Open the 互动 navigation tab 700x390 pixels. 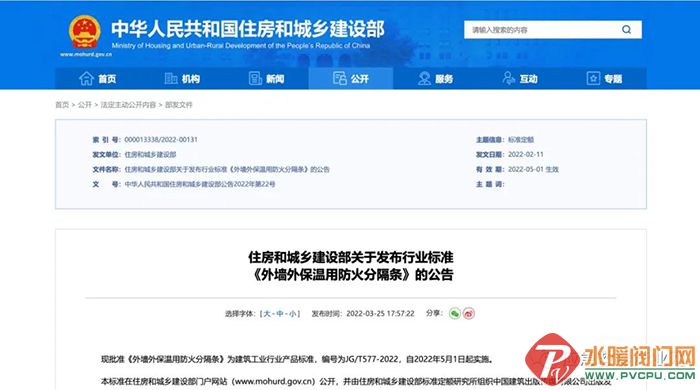(x=520, y=79)
